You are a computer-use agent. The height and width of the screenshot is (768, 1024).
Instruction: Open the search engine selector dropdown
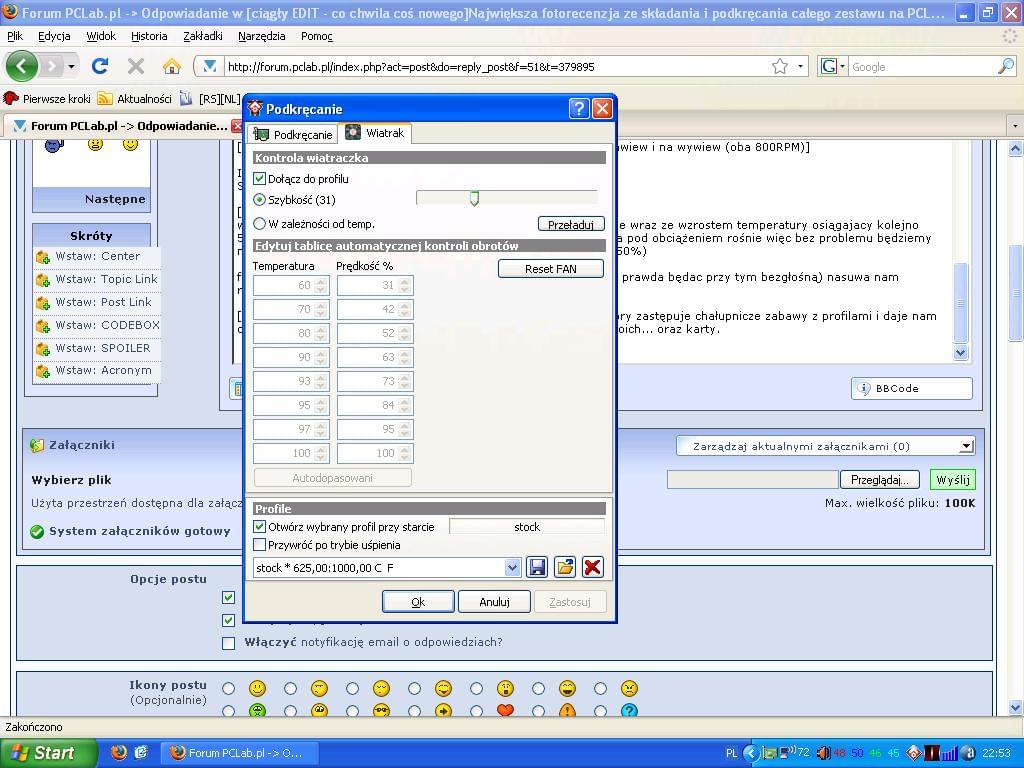[832, 67]
